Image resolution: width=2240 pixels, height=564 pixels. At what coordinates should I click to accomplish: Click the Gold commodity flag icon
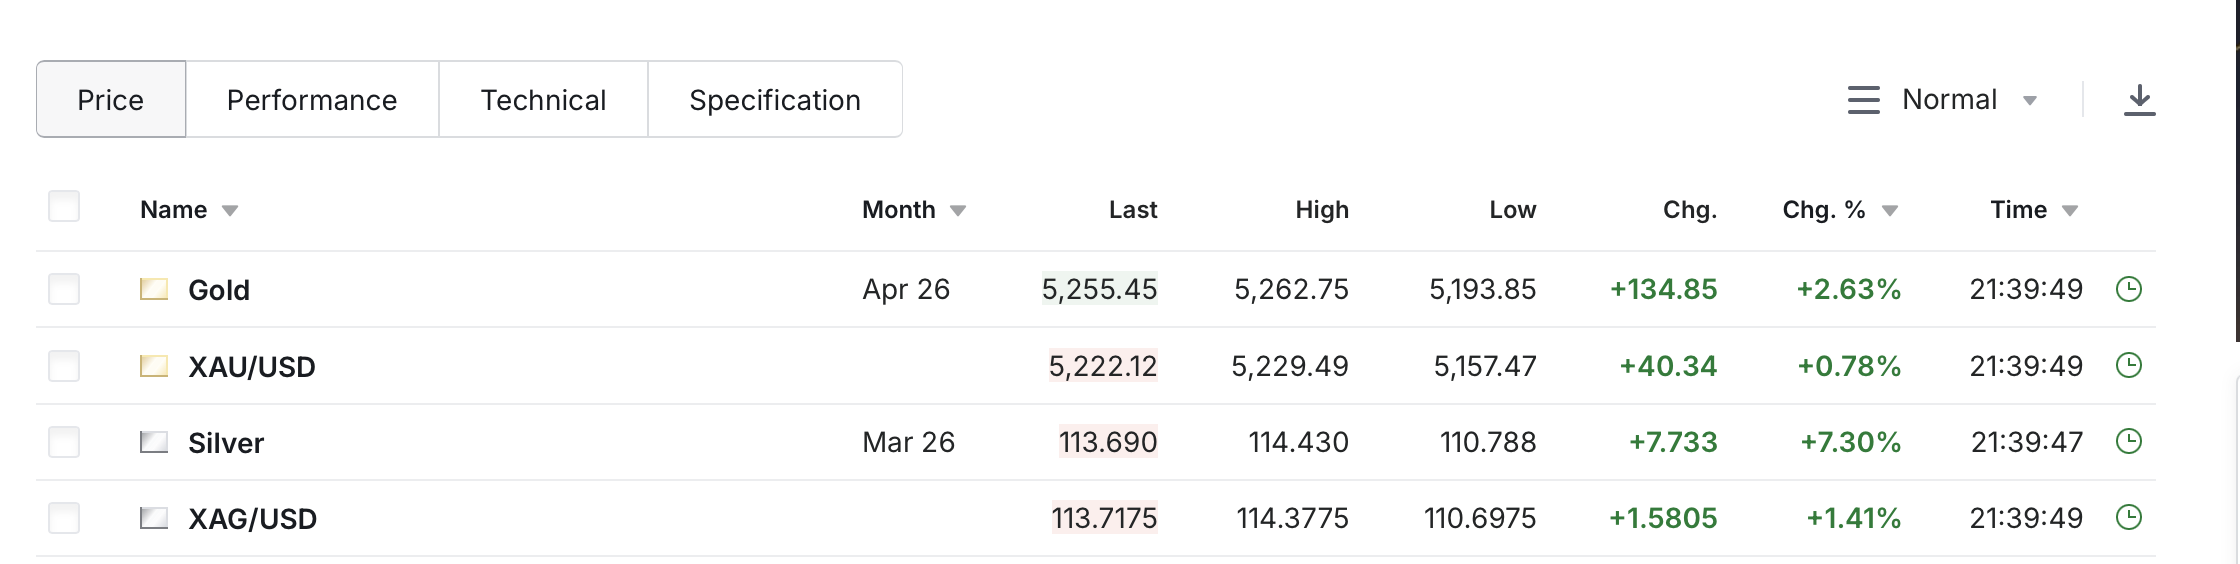pos(154,289)
